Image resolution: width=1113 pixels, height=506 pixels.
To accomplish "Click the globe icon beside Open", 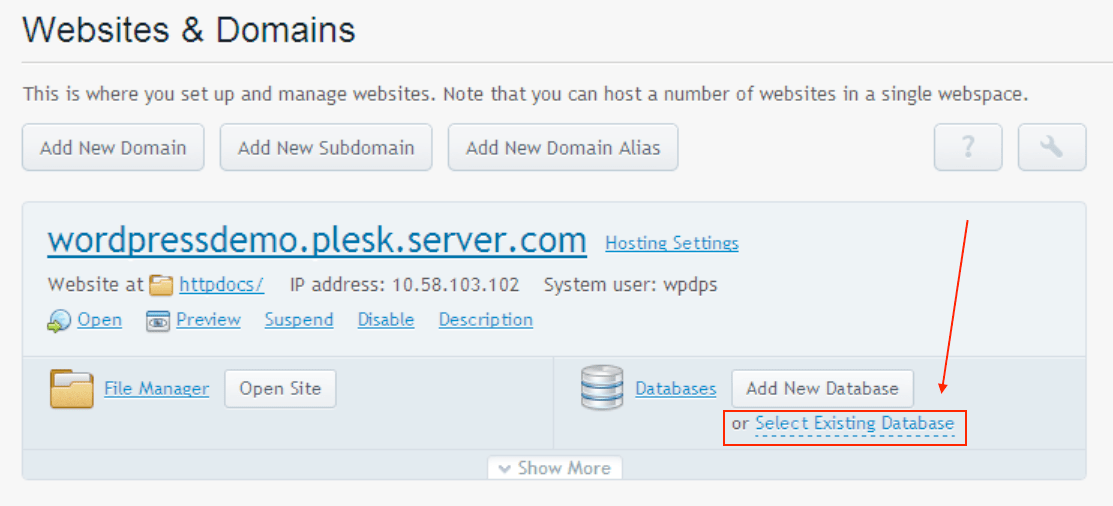I will pos(59,321).
